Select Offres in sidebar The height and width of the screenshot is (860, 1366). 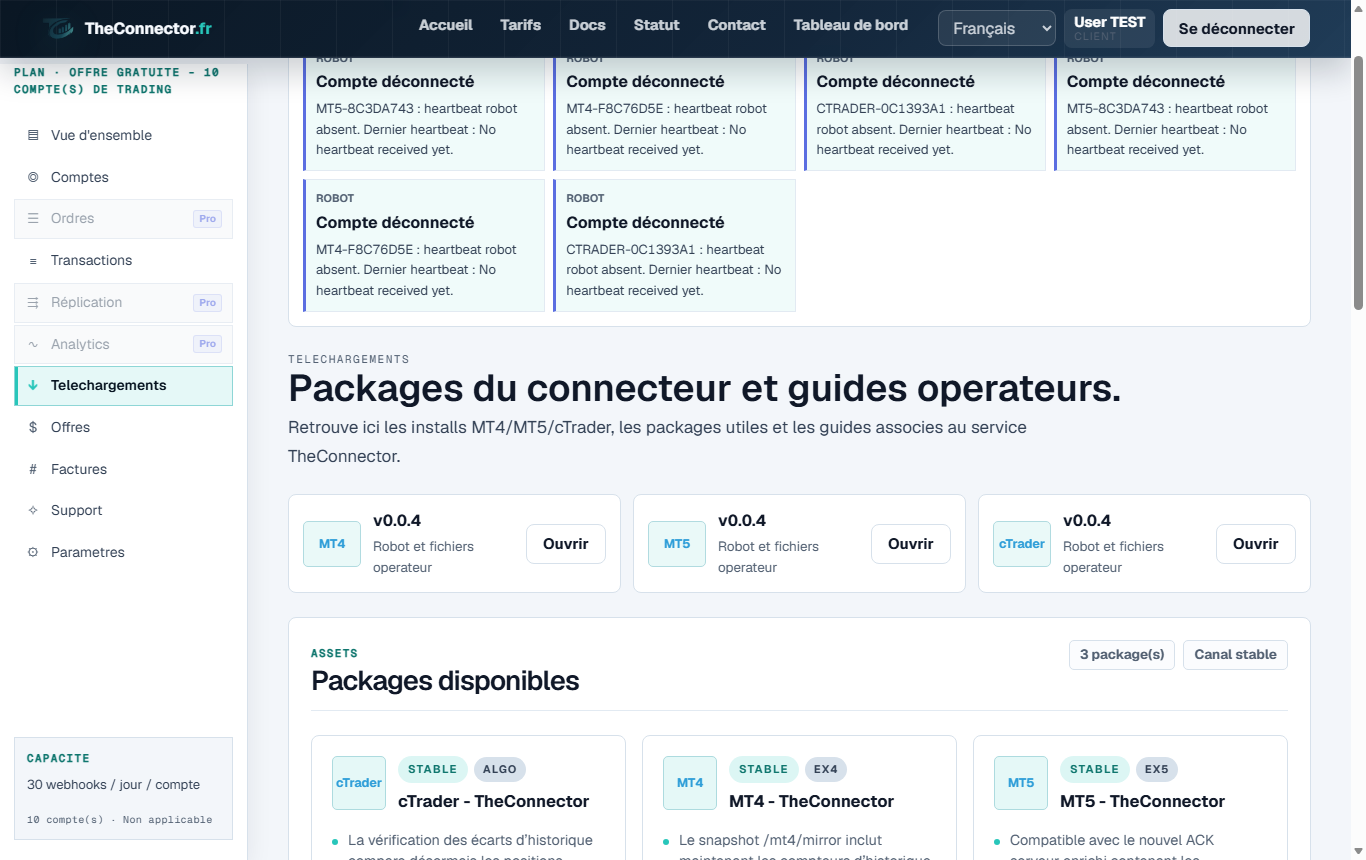pyautogui.click(x=124, y=427)
